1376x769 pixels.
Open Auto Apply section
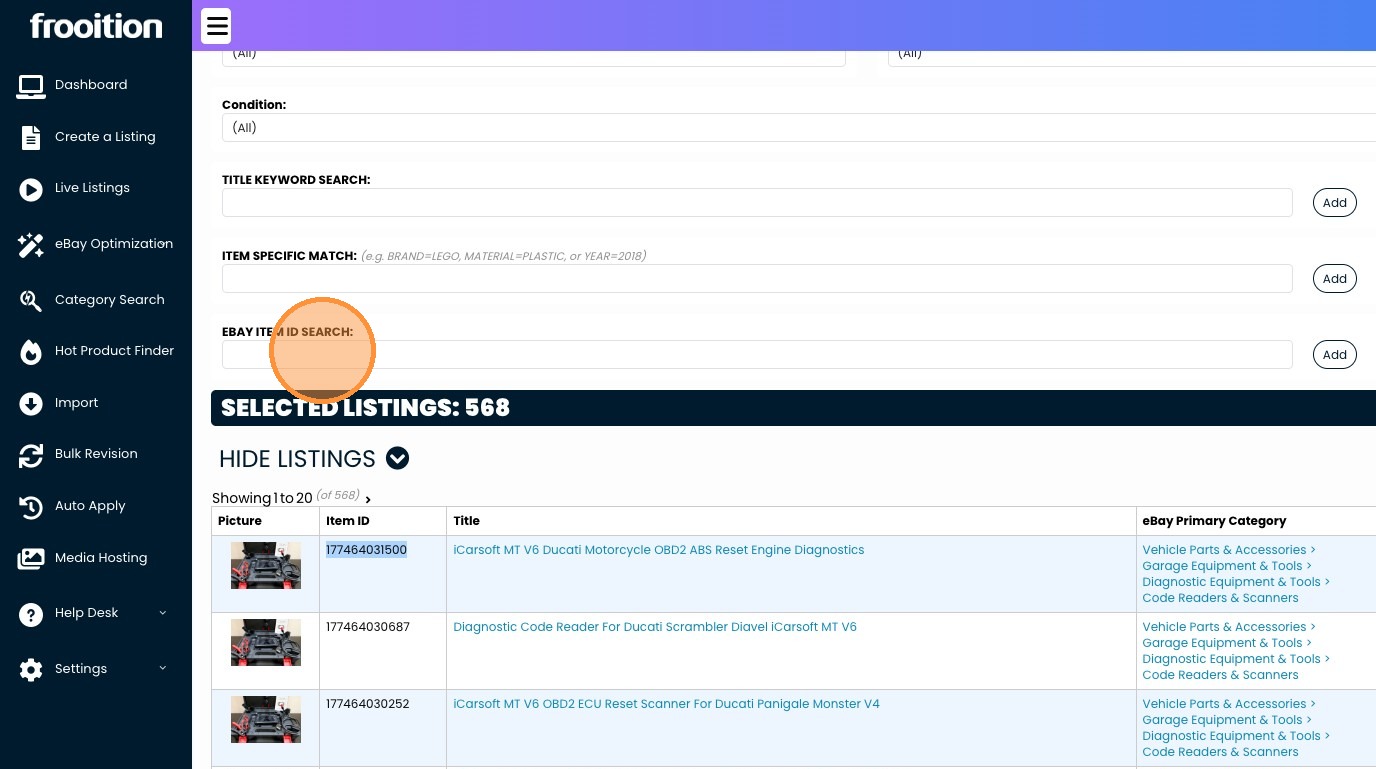click(90, 506)
